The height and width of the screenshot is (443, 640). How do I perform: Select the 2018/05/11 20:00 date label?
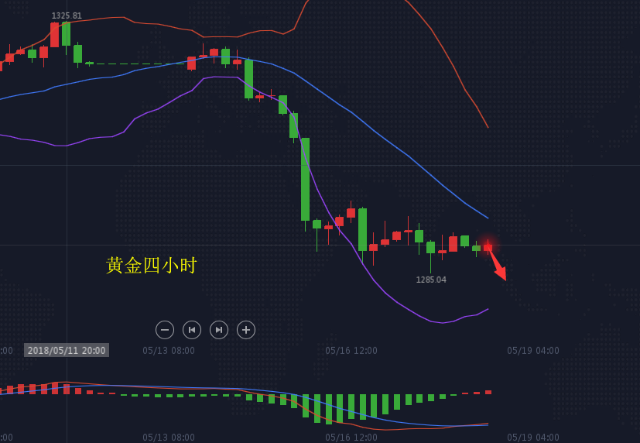coord(67,350)
